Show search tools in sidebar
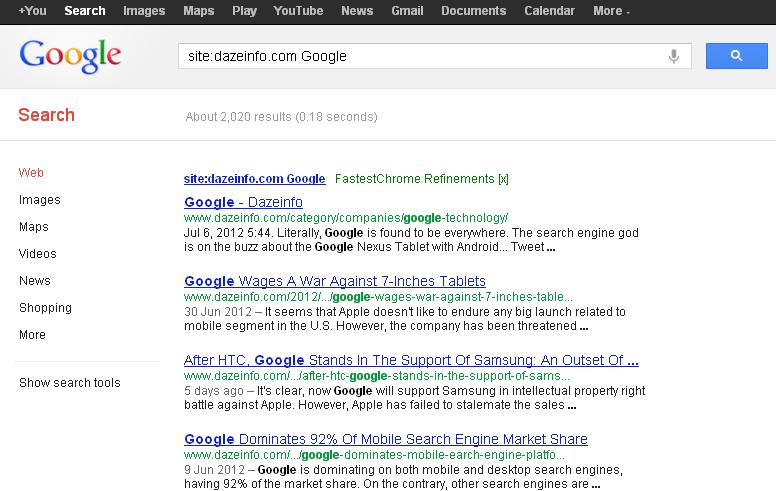776x491 pixels. [70, 383]
